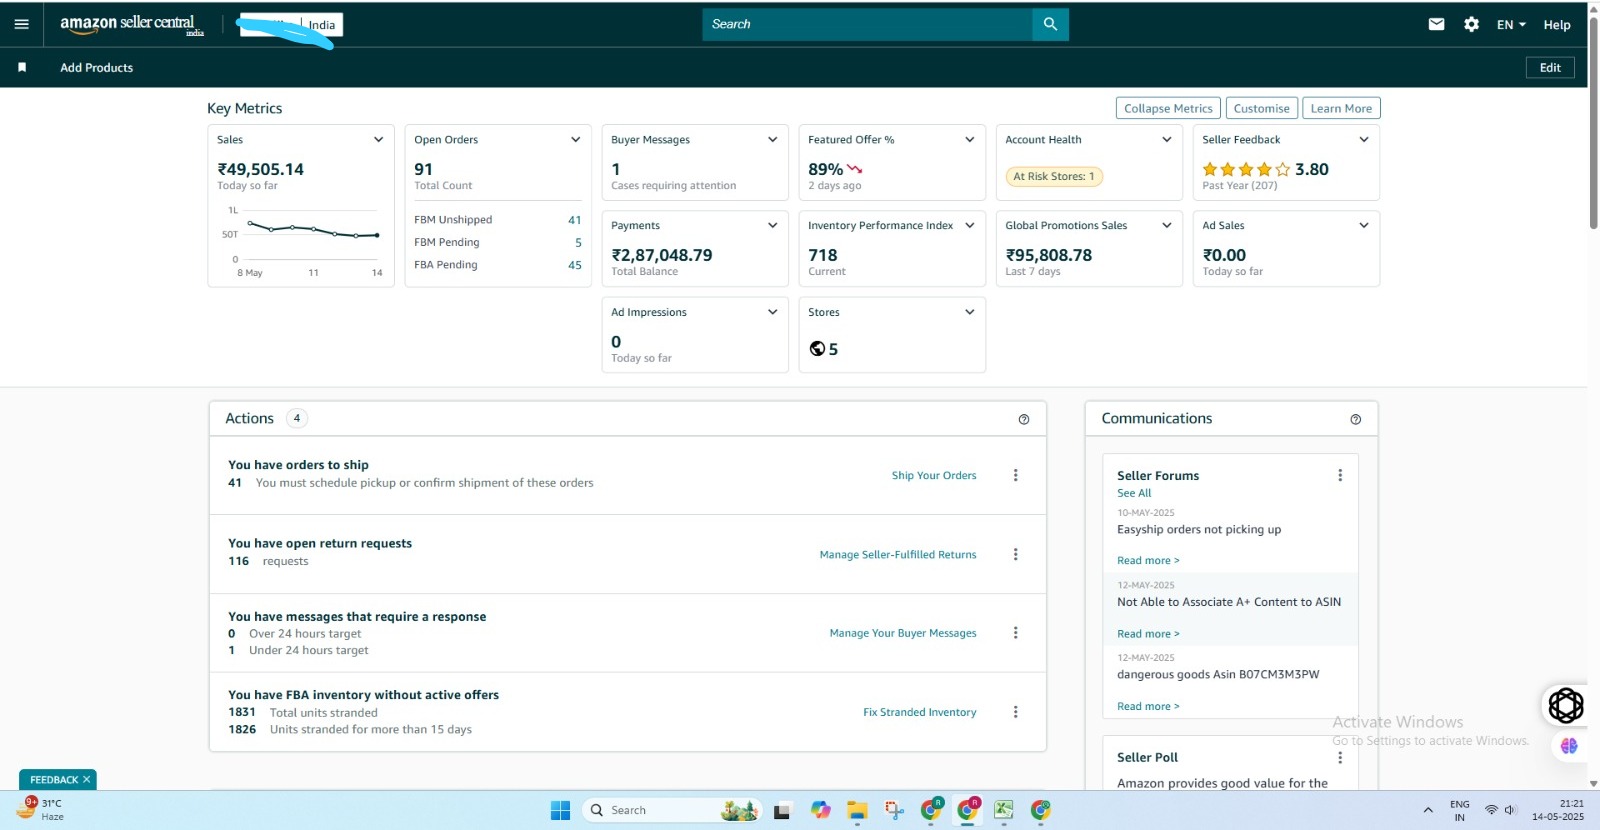Open Snipping Tool from the taskbar
Image resolution: width=1600 pixels, height=830 pixels.
coord(894,810)
